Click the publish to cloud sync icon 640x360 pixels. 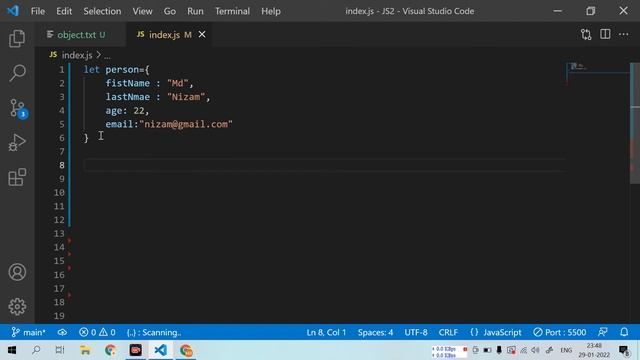(62, 332)
